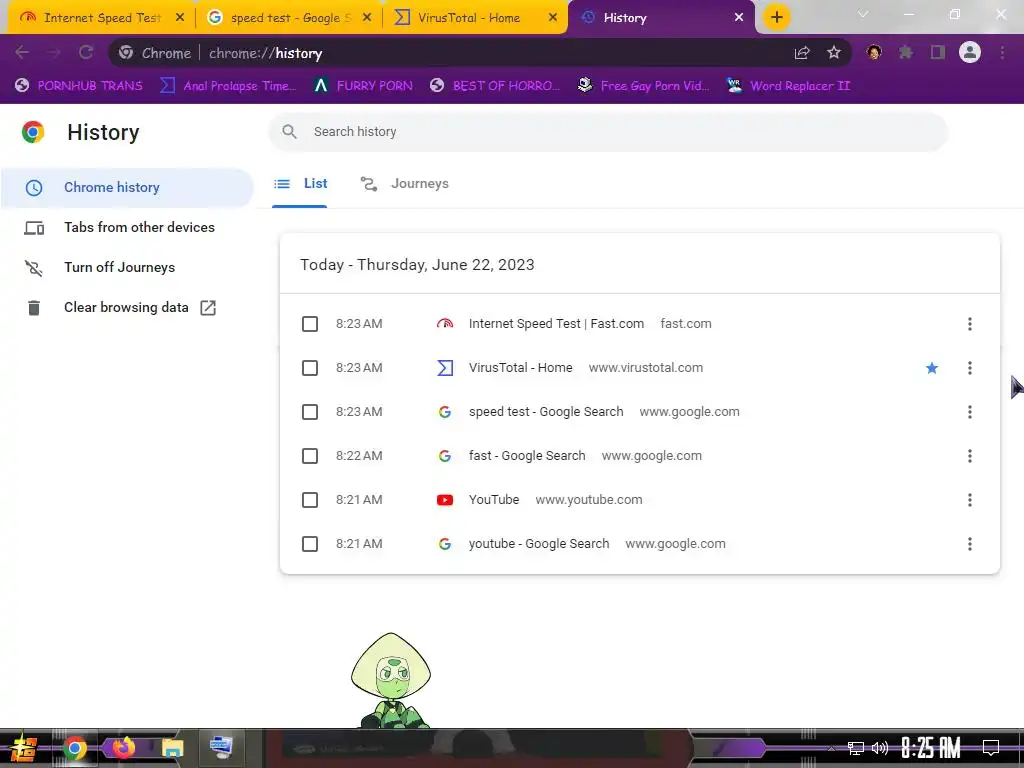The height and width of the screenshot is (768, 1024).
Task: Click the 8:25 AM taskbar clock
Action: pyautogui.click(x=931, y=748)
